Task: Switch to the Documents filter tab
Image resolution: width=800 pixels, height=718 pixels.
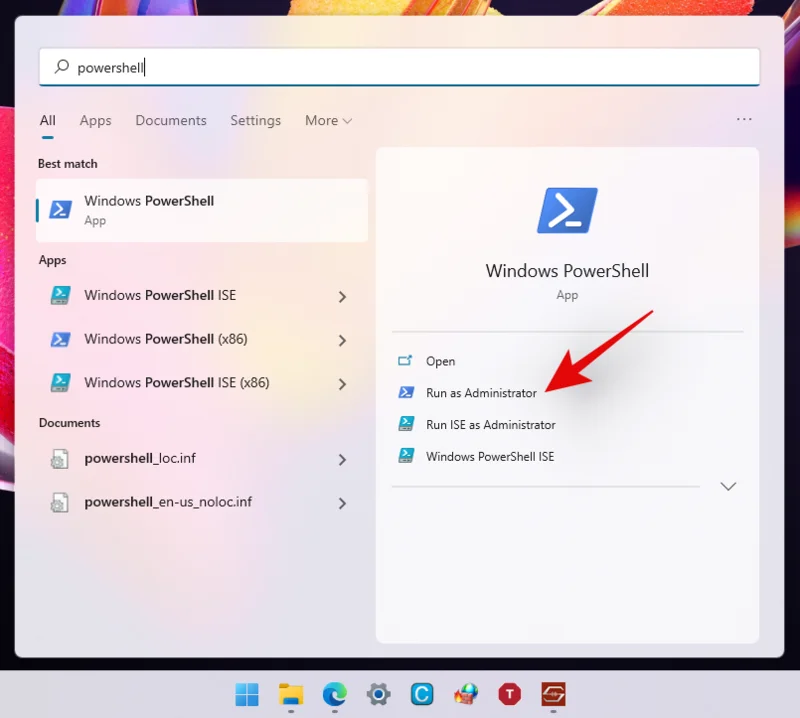Action: click(171, 120)
